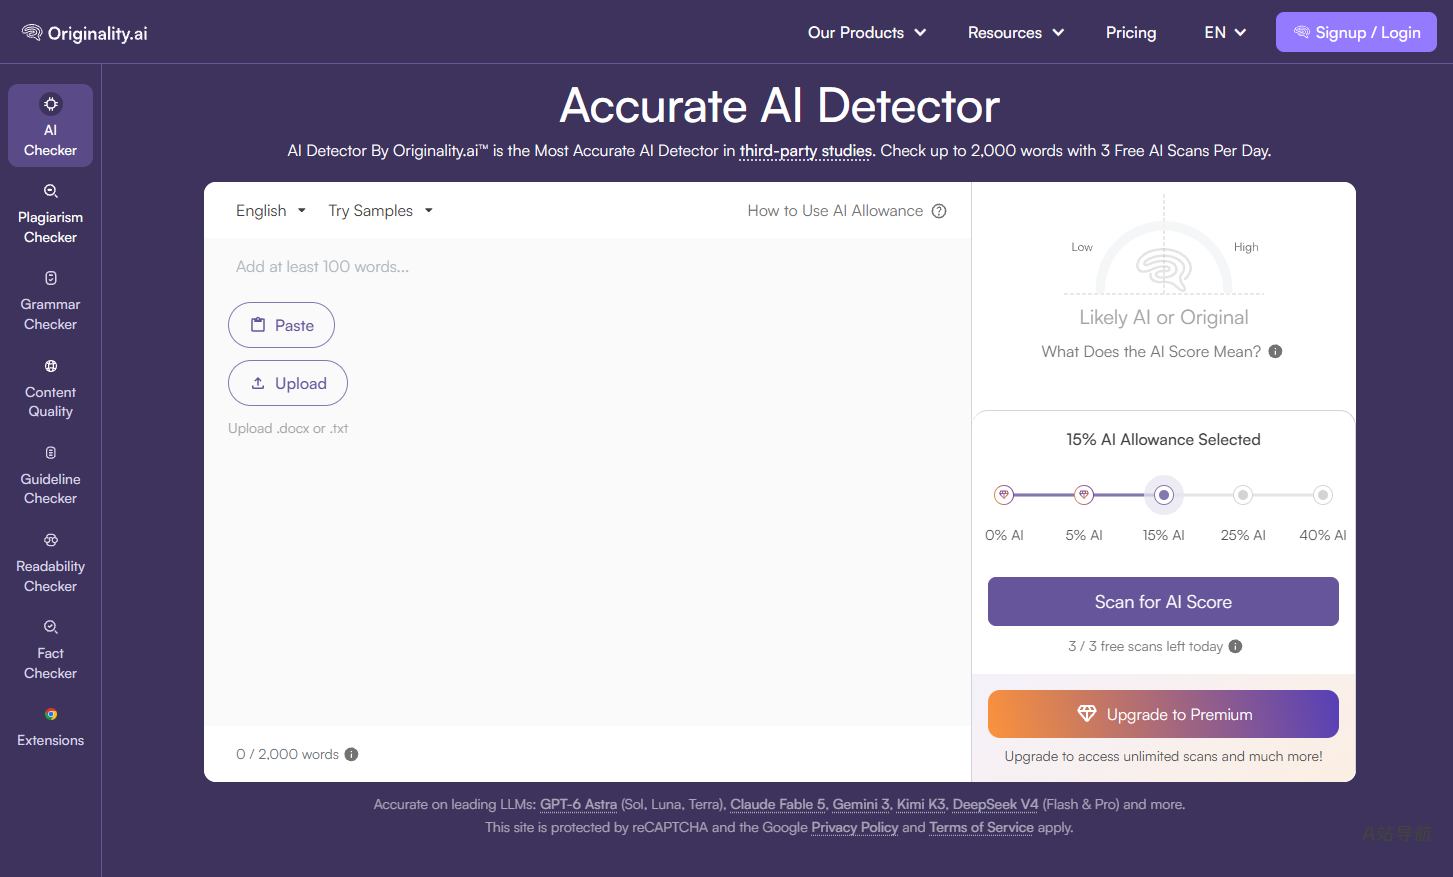Open the English language dropdown

[x=271, y=211]
